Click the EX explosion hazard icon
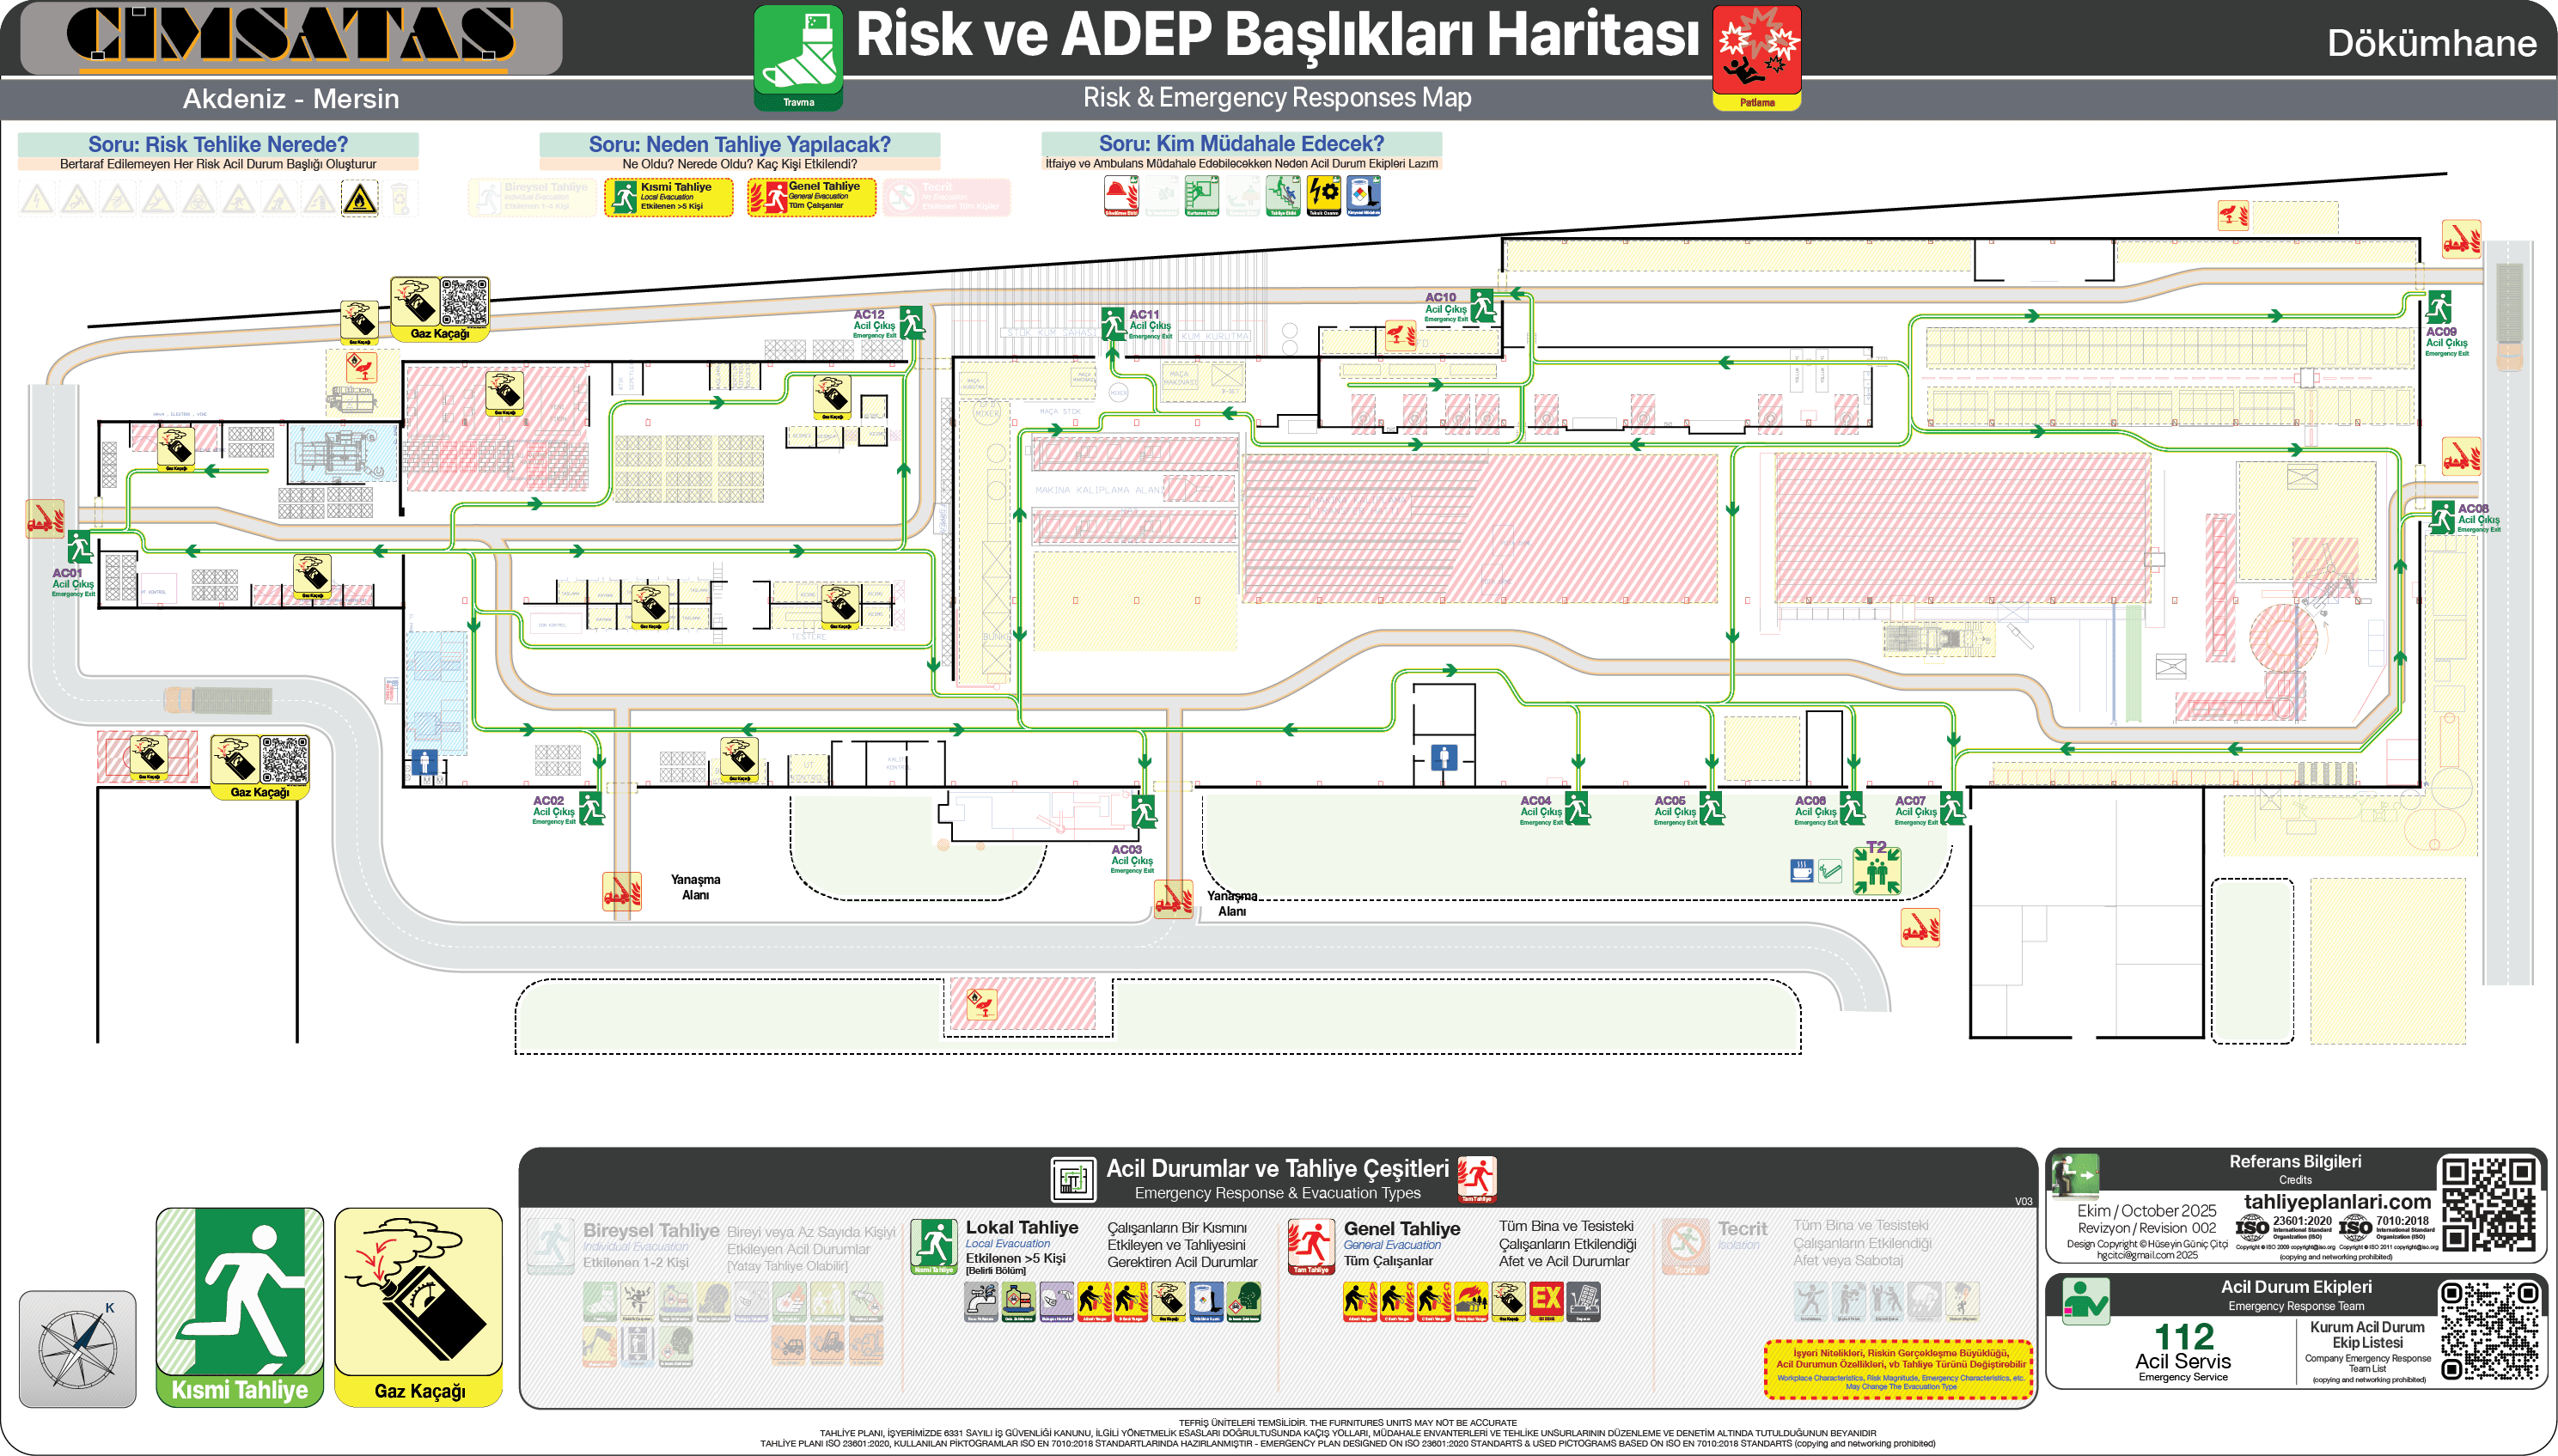This screenshot has width=2558, height=1456. [1546, 1300]
